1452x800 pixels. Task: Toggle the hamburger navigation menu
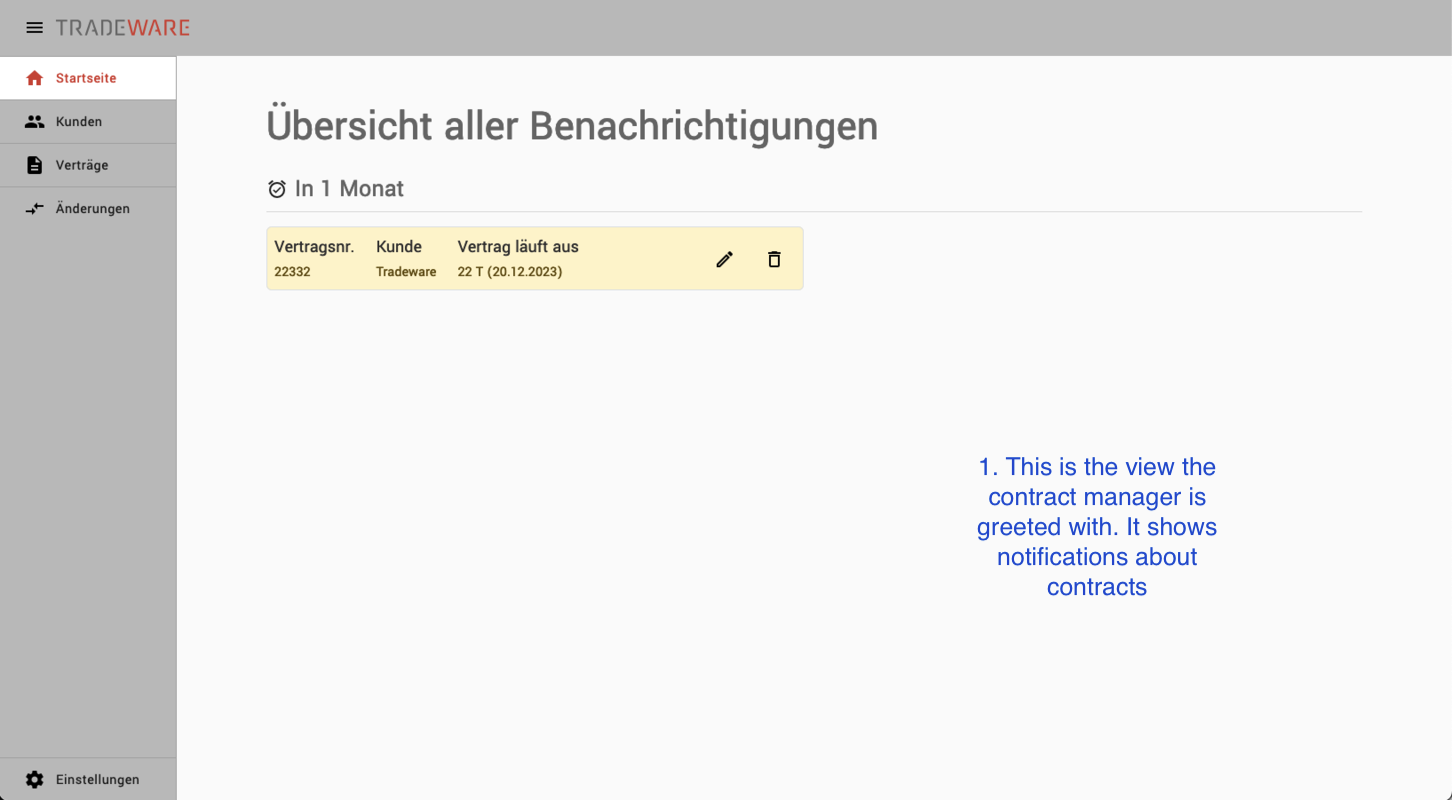point(35,28)
